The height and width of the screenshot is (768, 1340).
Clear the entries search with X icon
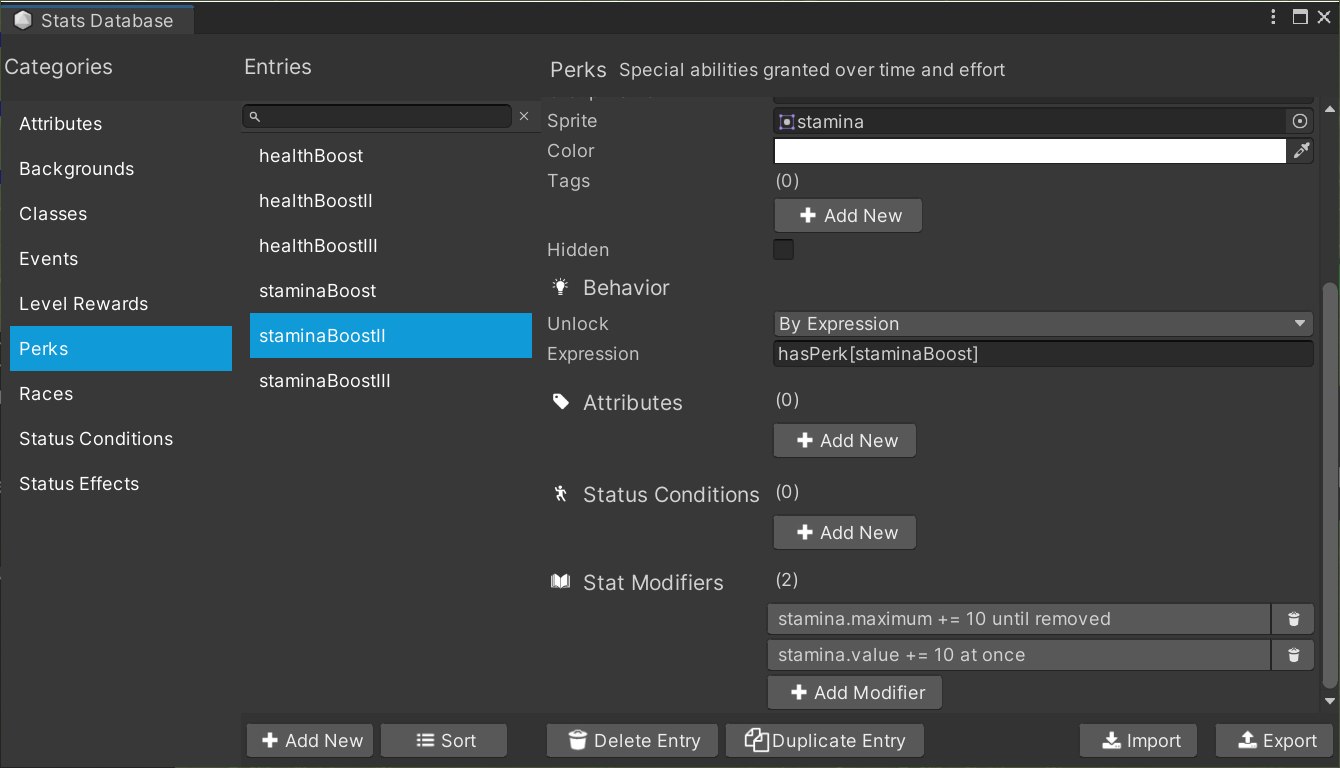click(523, 117)
